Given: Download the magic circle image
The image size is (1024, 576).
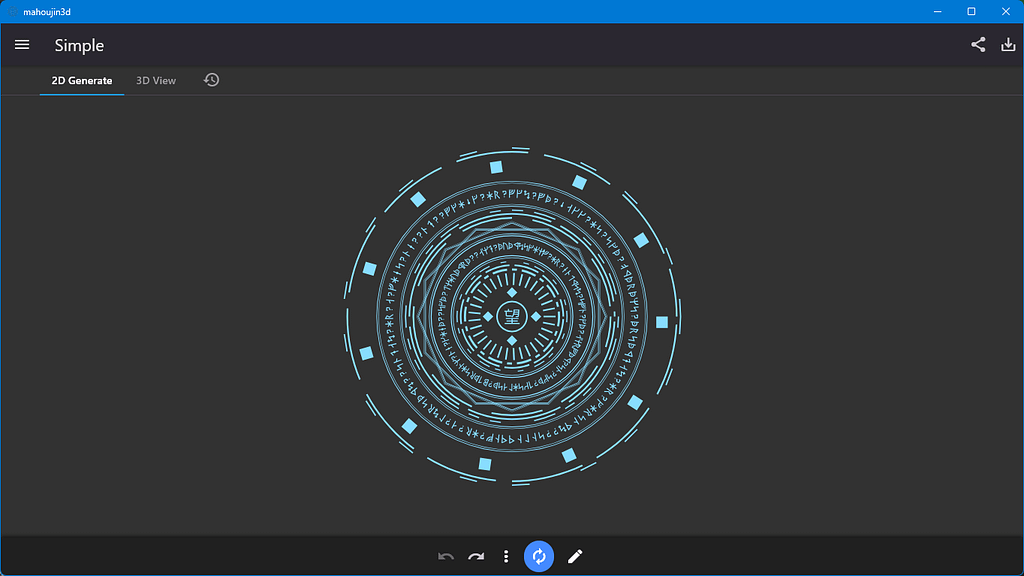Looking at the screenshot, I should pos(1008,44).
